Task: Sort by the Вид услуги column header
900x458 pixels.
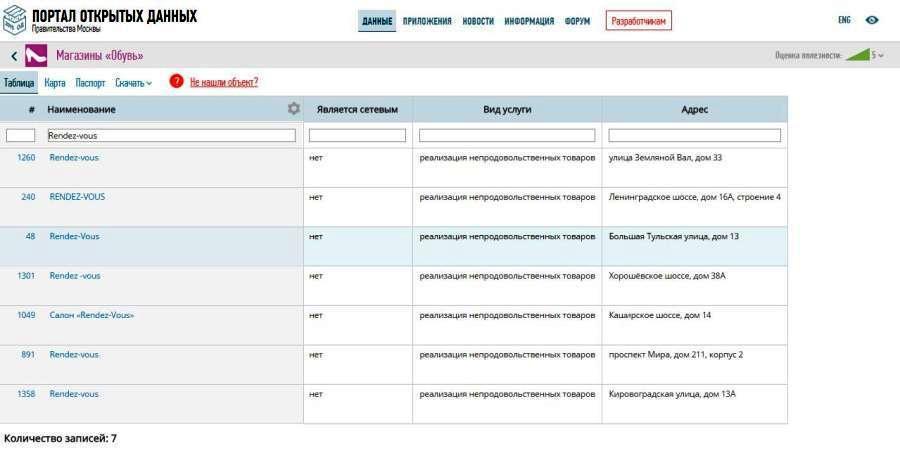Action: (507, 109)
